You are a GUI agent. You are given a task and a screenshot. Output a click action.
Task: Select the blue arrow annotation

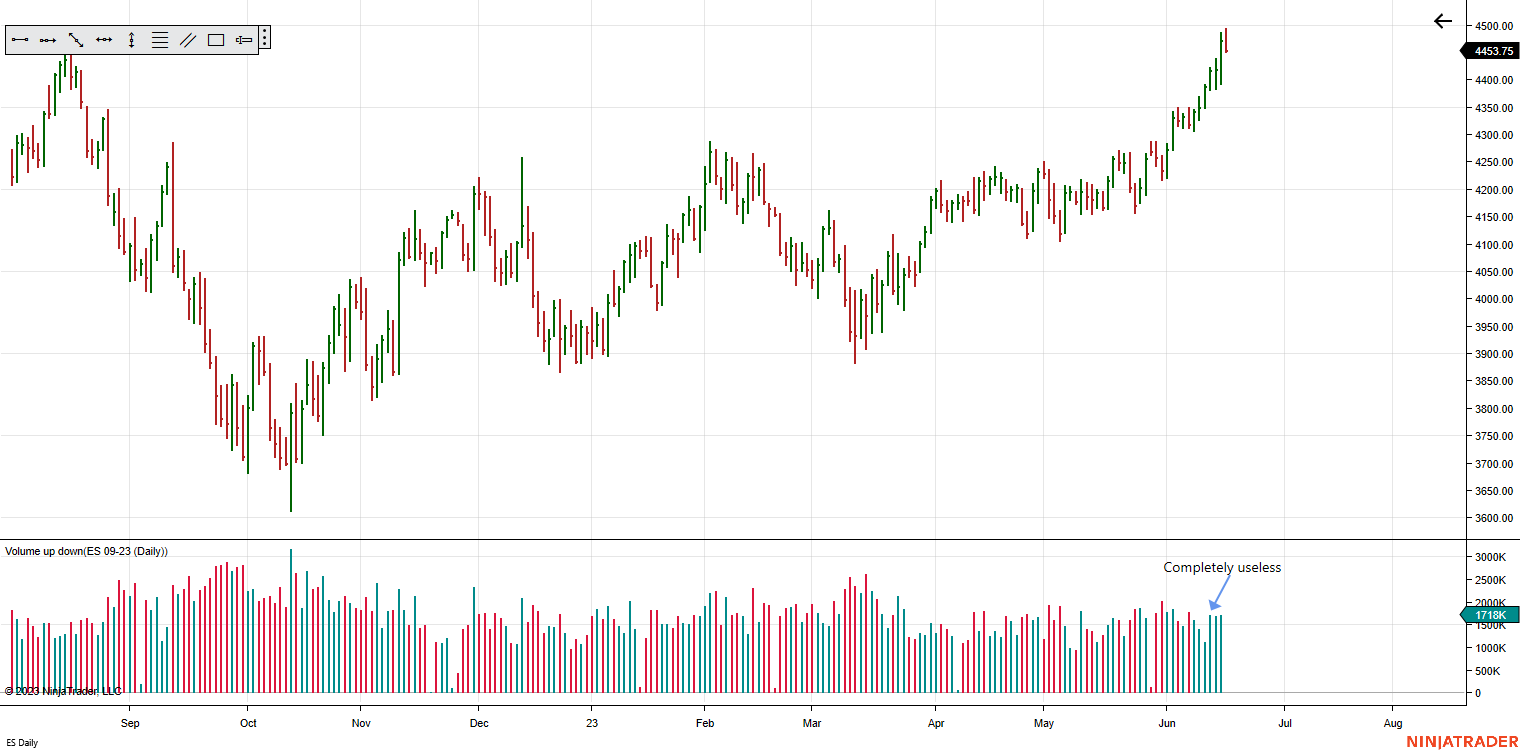1220,592
